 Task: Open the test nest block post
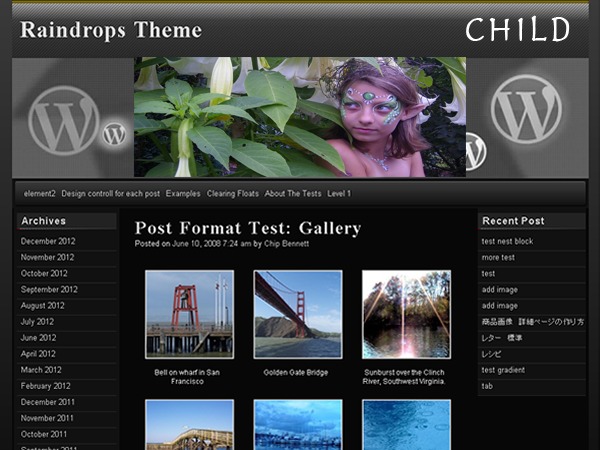point(507,241)
